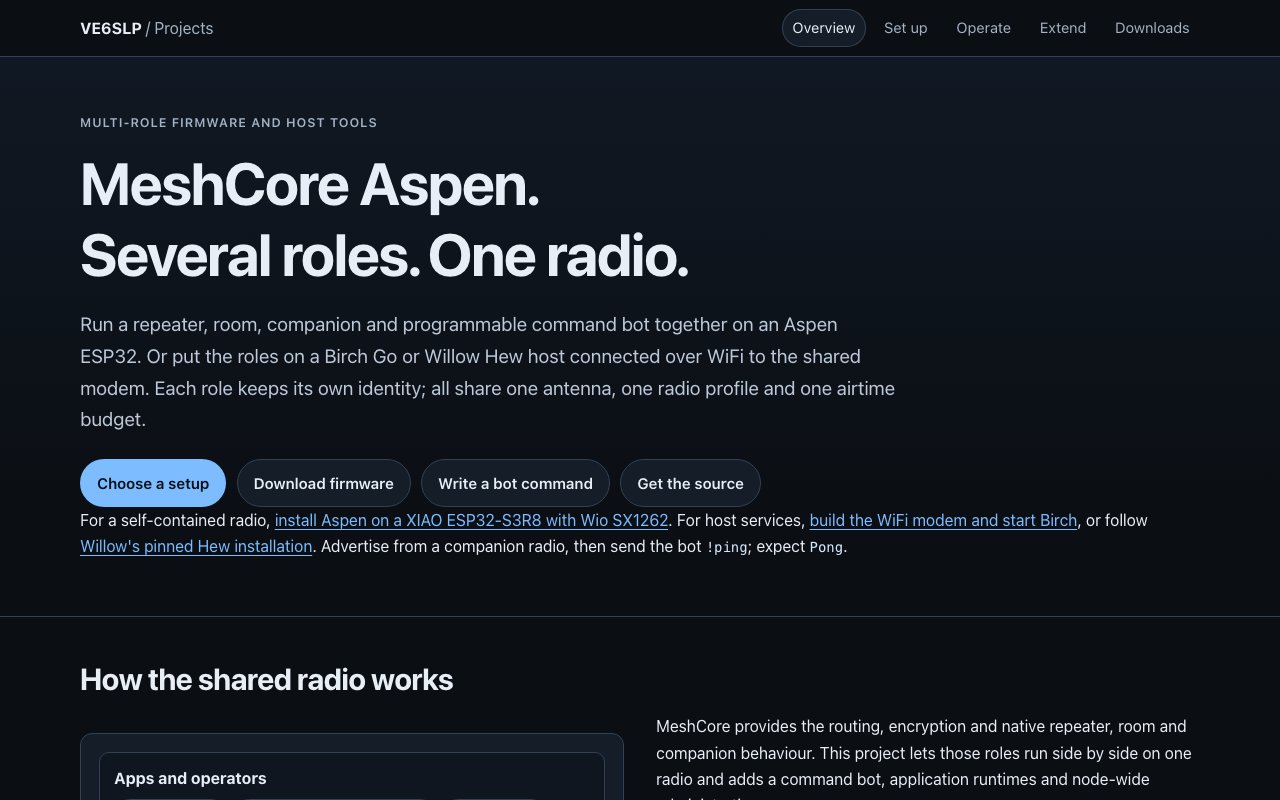1280x800 pixels.
Task: Click the VE6SLP site name
Action: point(111,28)
